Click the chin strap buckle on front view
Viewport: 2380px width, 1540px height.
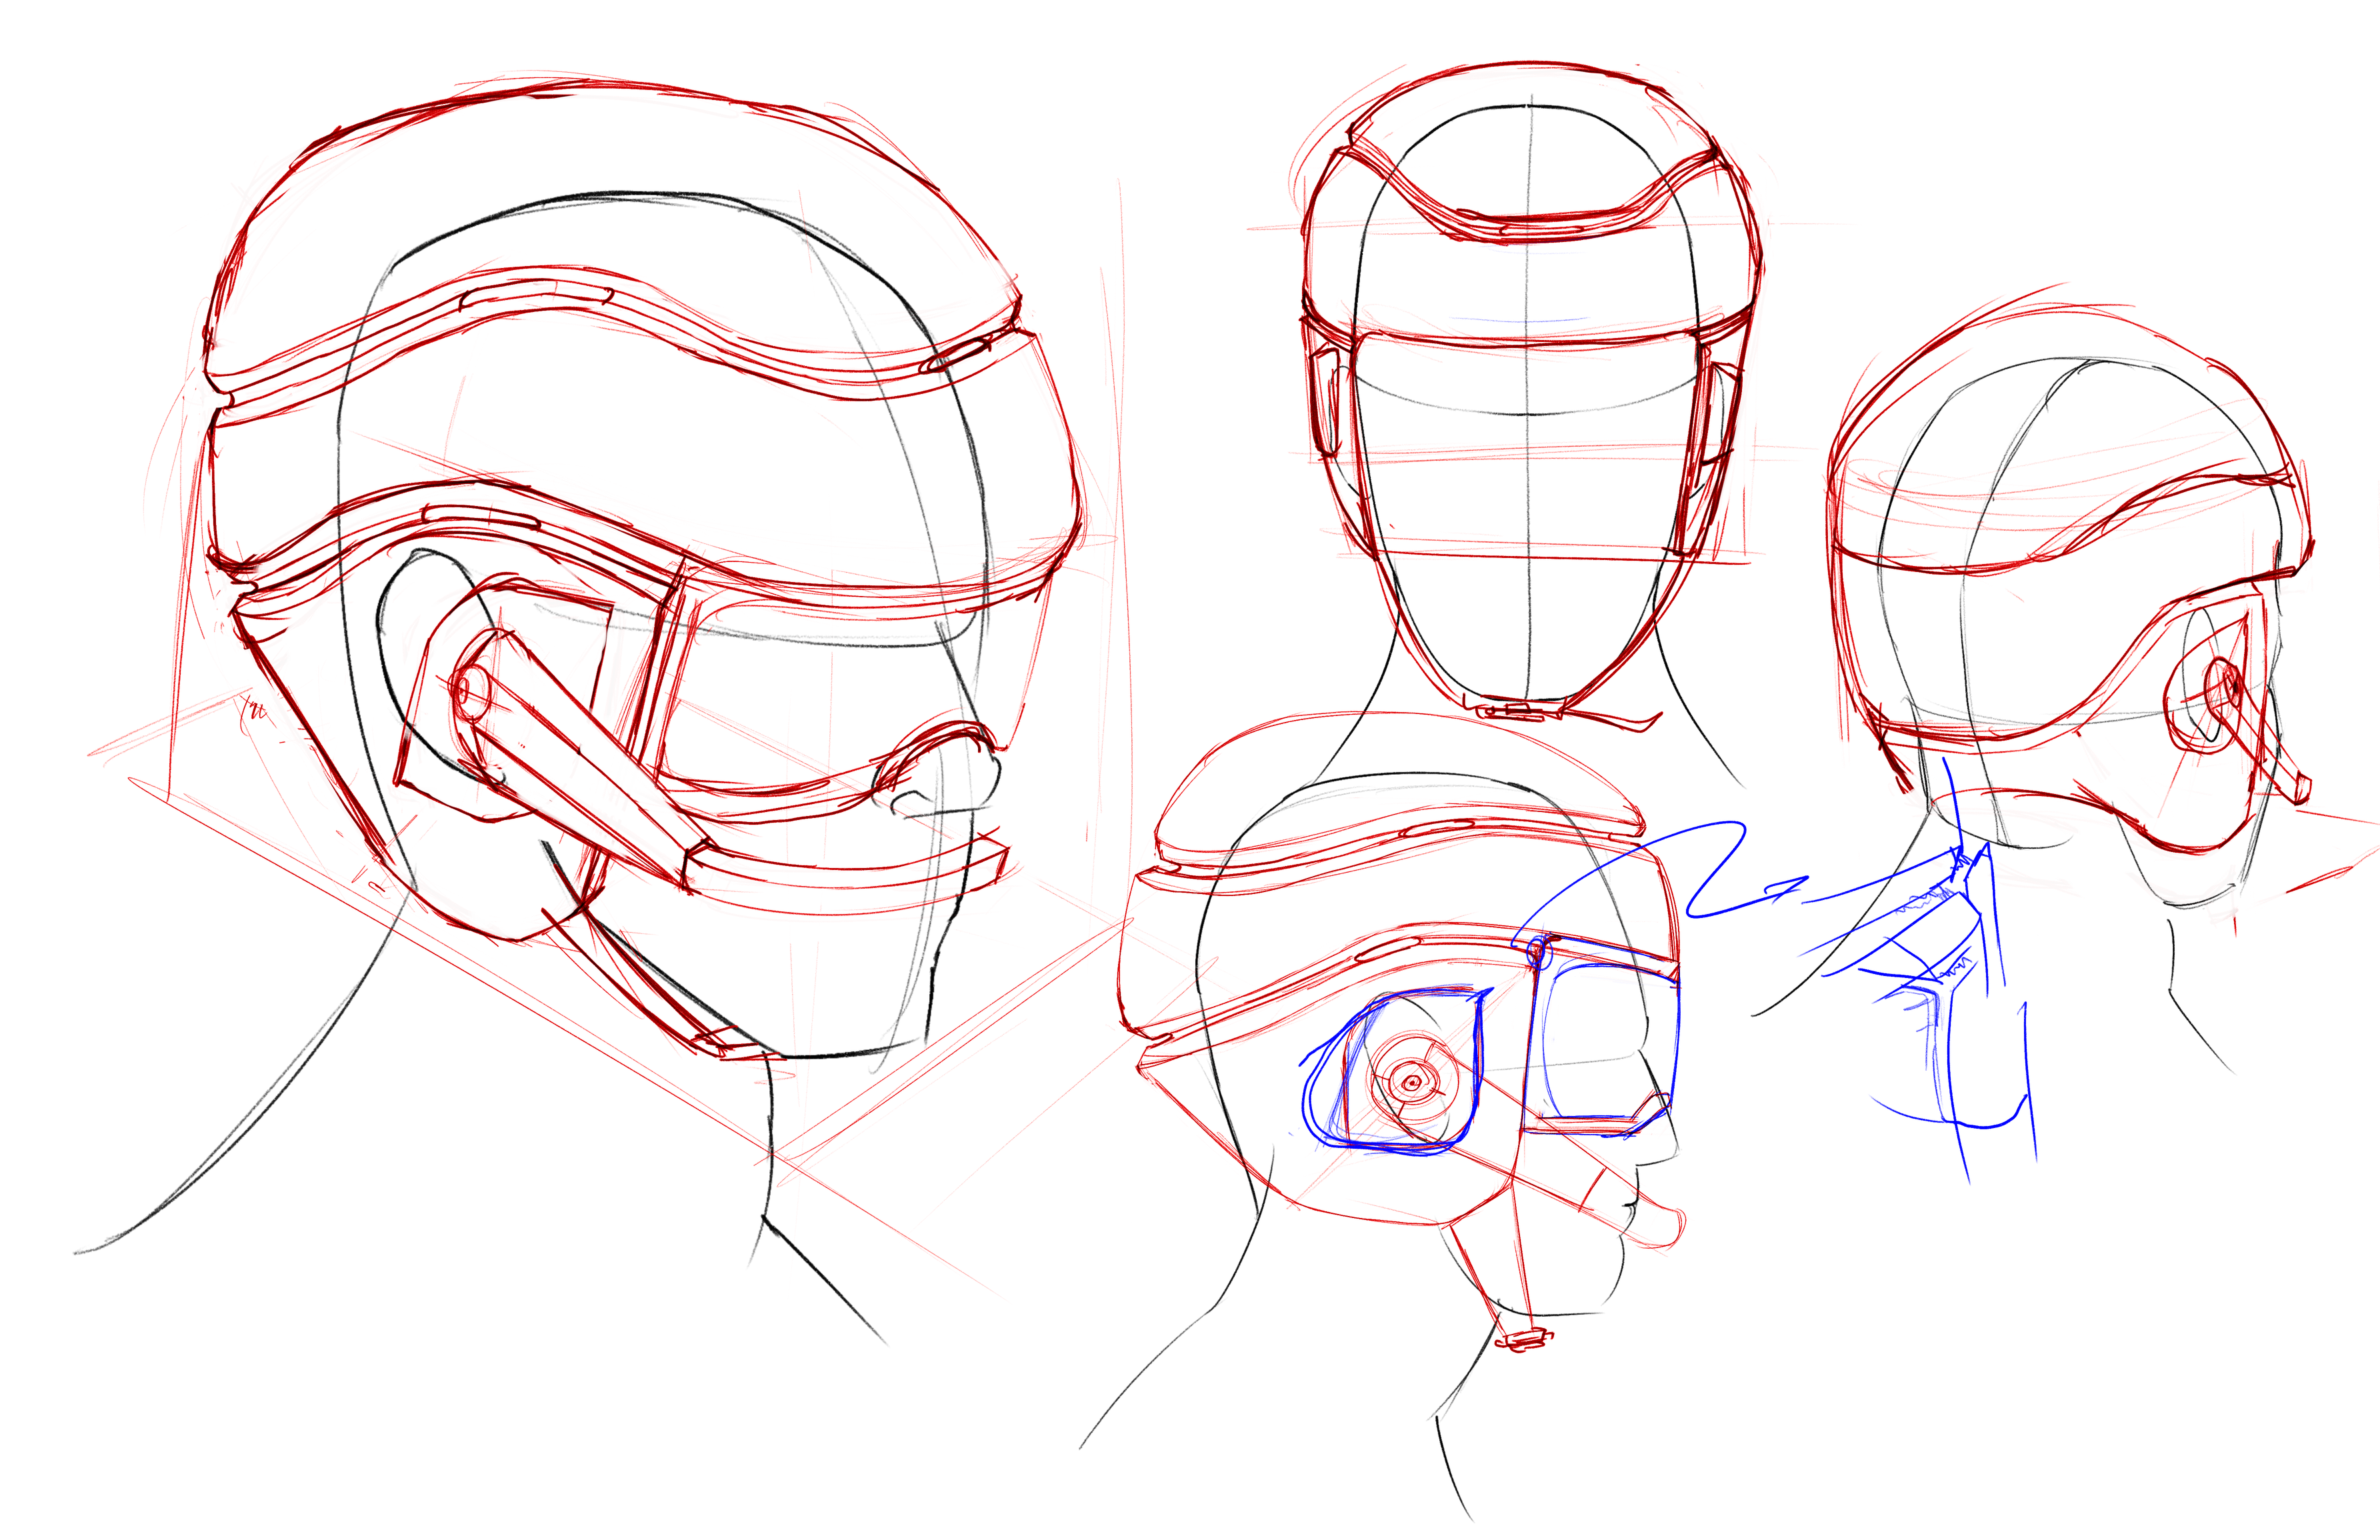[x=1517, y=711]
